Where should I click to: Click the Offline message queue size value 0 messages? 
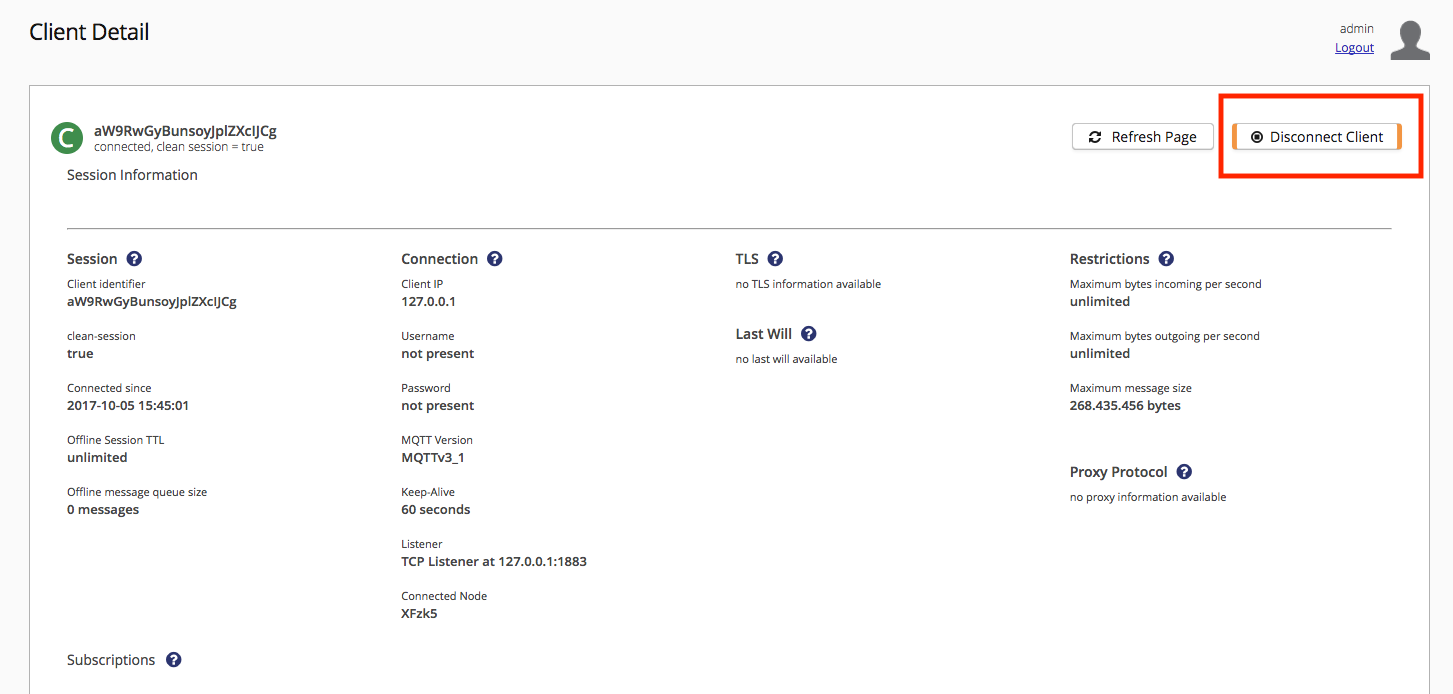[x=103, y=510]
